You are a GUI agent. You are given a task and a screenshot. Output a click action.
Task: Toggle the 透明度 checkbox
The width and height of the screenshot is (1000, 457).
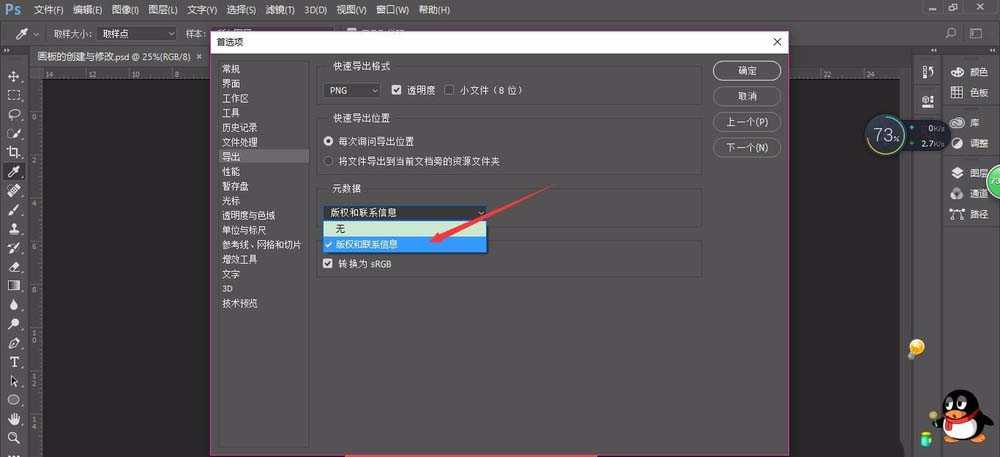397,90
